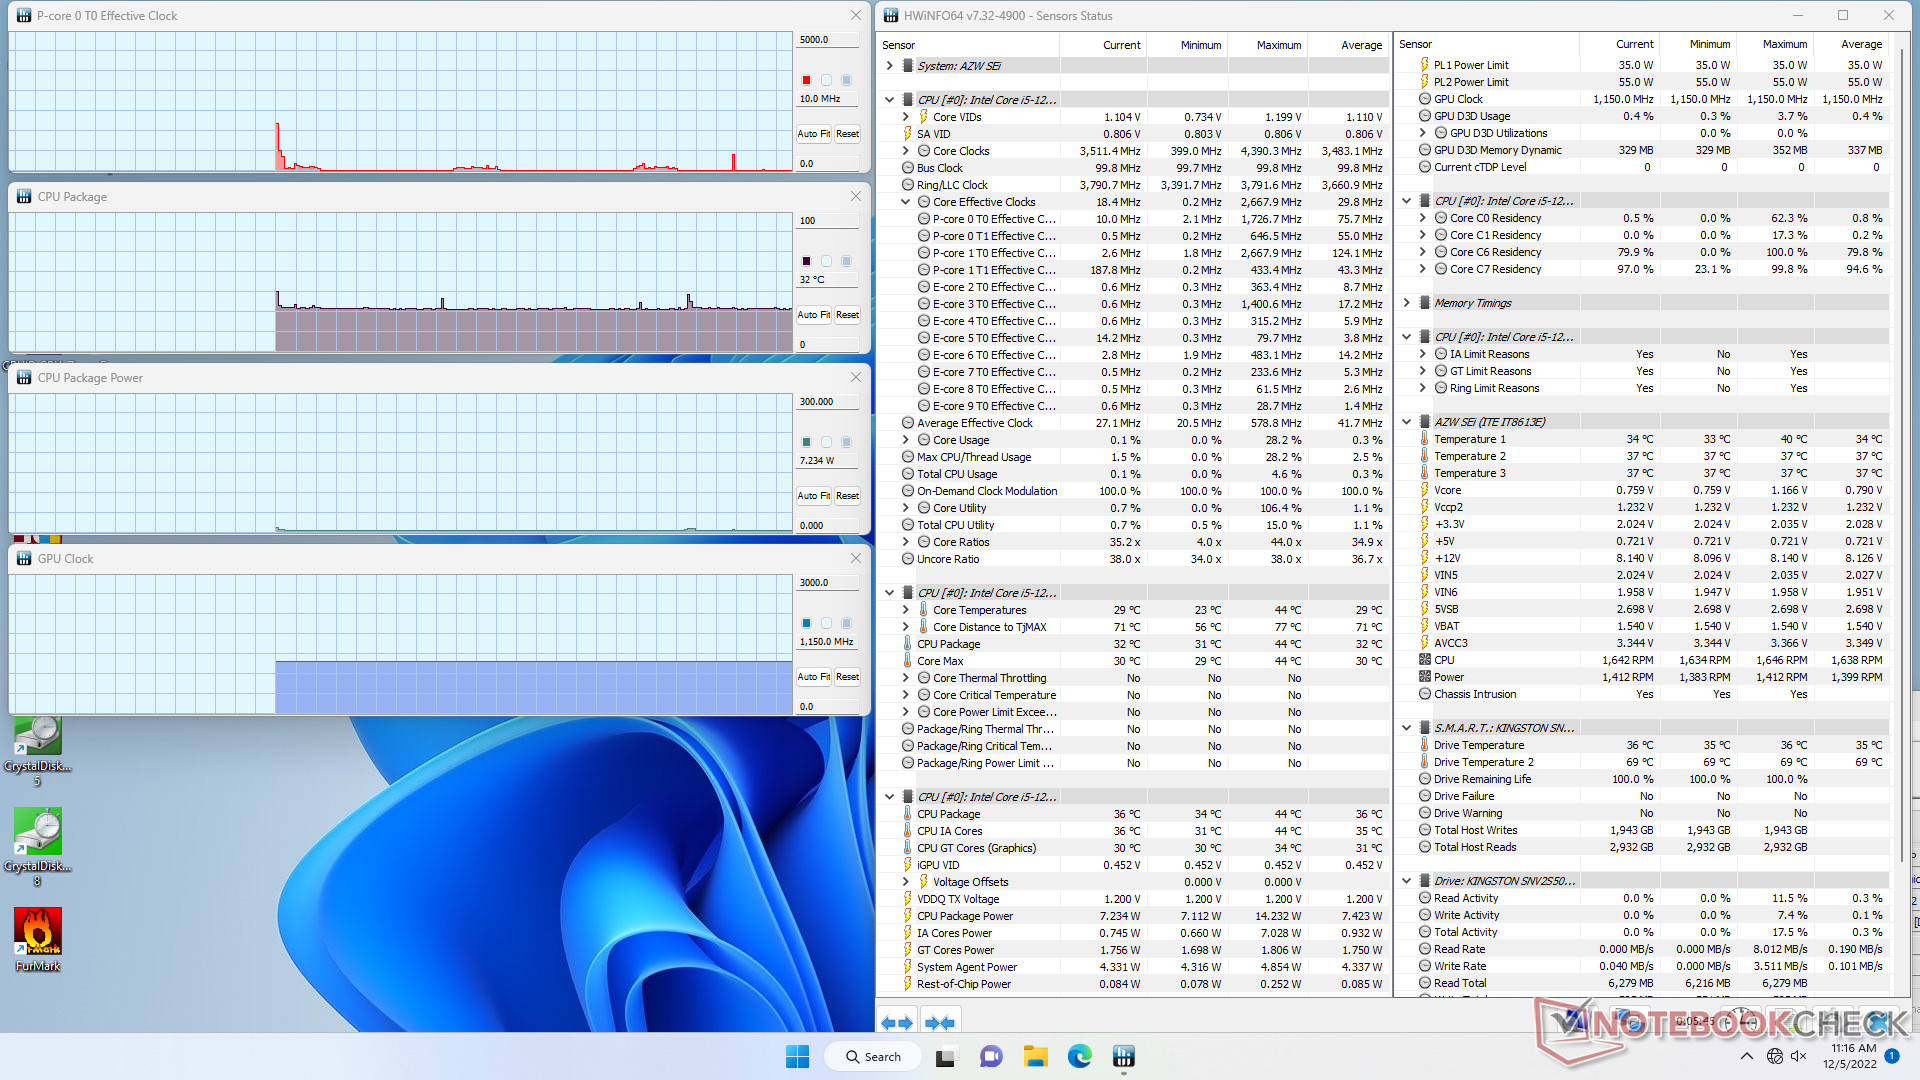Image resolution: width=1920 pixels, height=1080 pixels.
Task: Open the CrystalDiskMark 8 desktop shortcut
Action: [37, 847]
